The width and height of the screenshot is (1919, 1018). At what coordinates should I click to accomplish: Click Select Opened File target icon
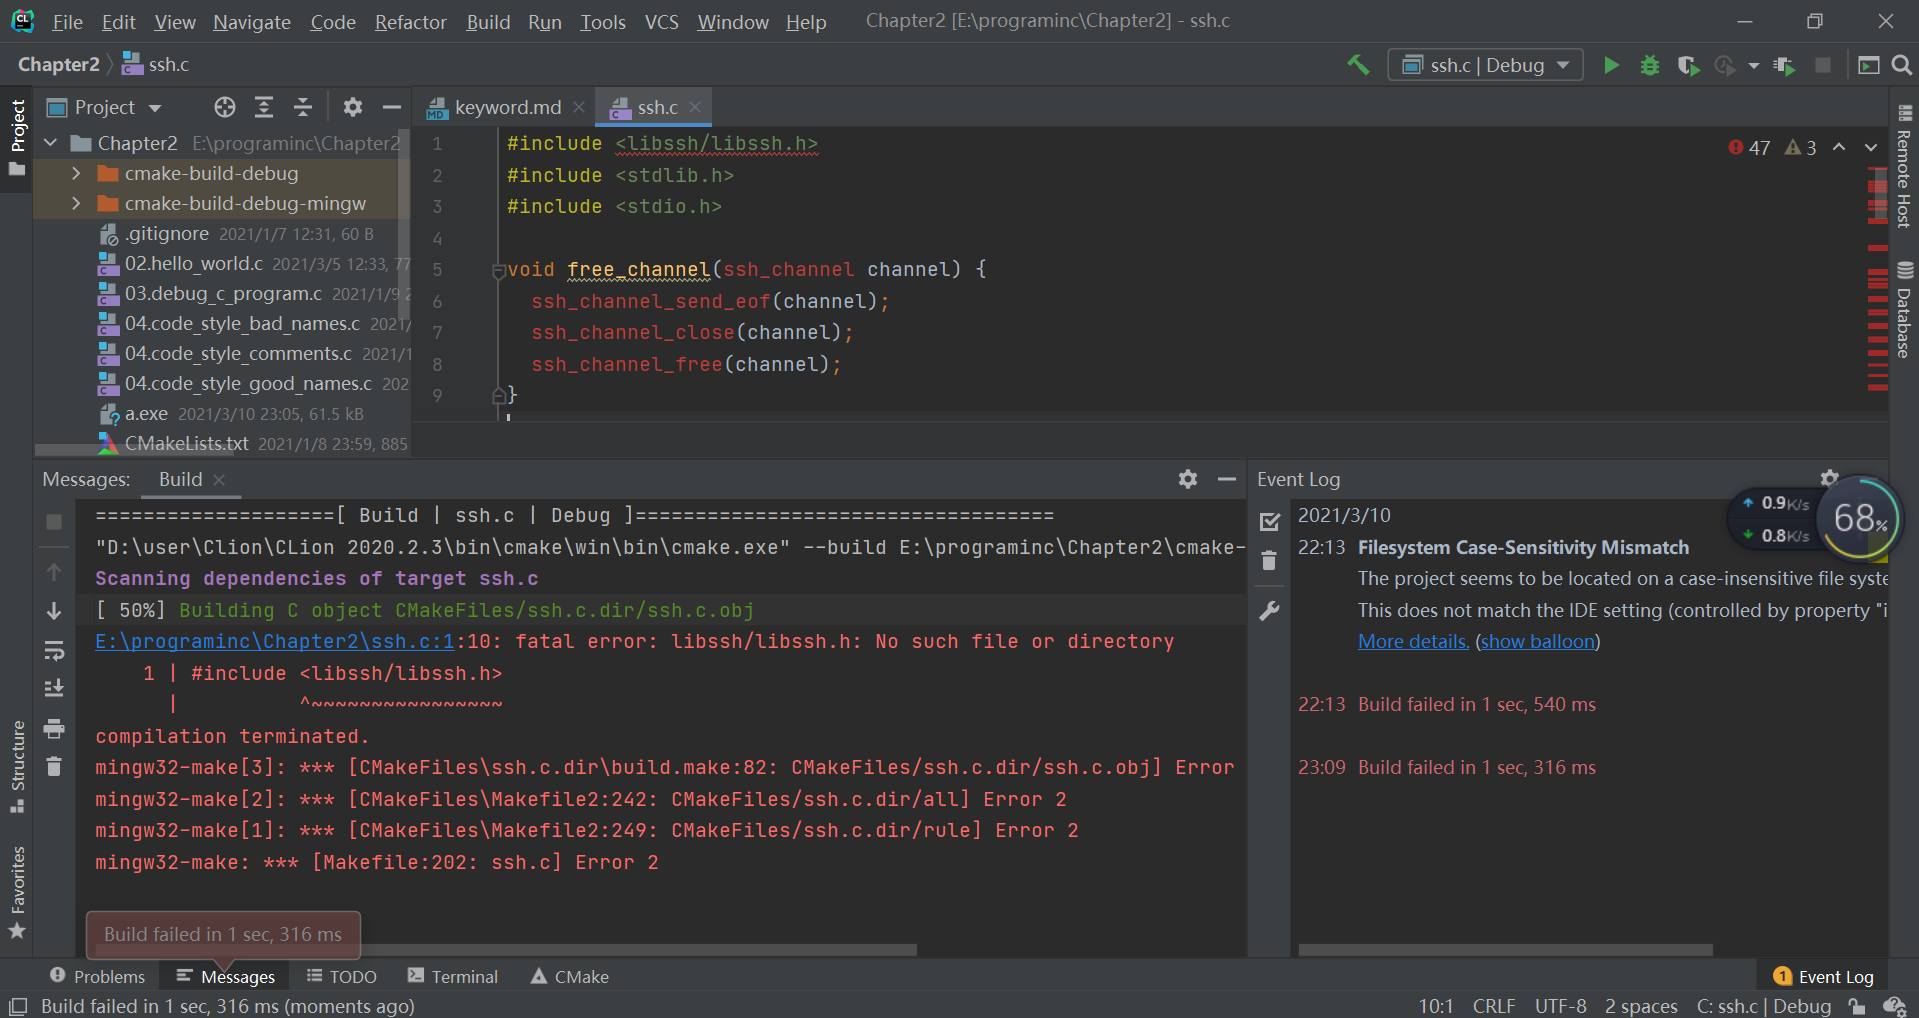pos(225,107)
